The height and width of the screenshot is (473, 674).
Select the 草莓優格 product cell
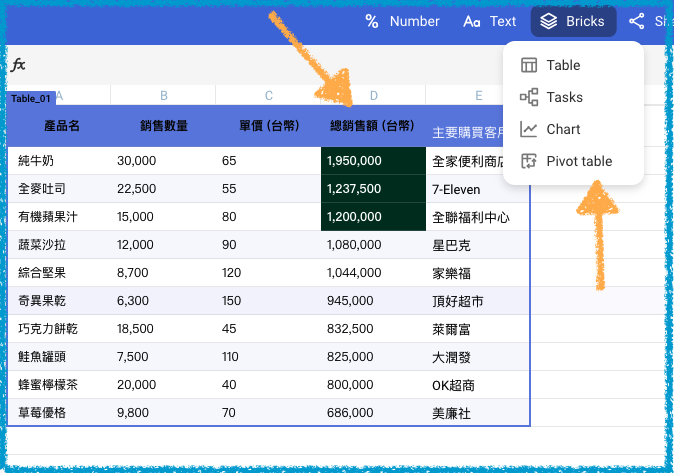[60, 413]
